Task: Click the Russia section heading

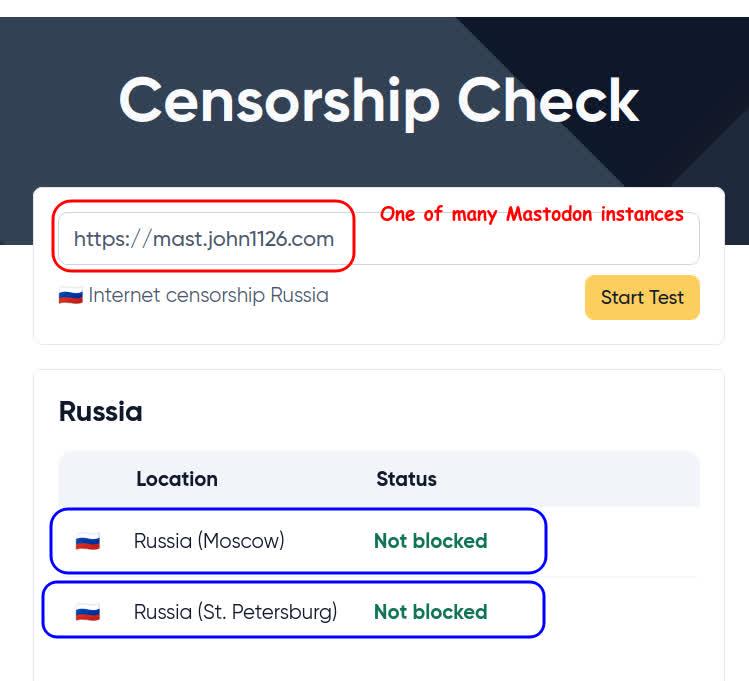Action: point(101,412)
